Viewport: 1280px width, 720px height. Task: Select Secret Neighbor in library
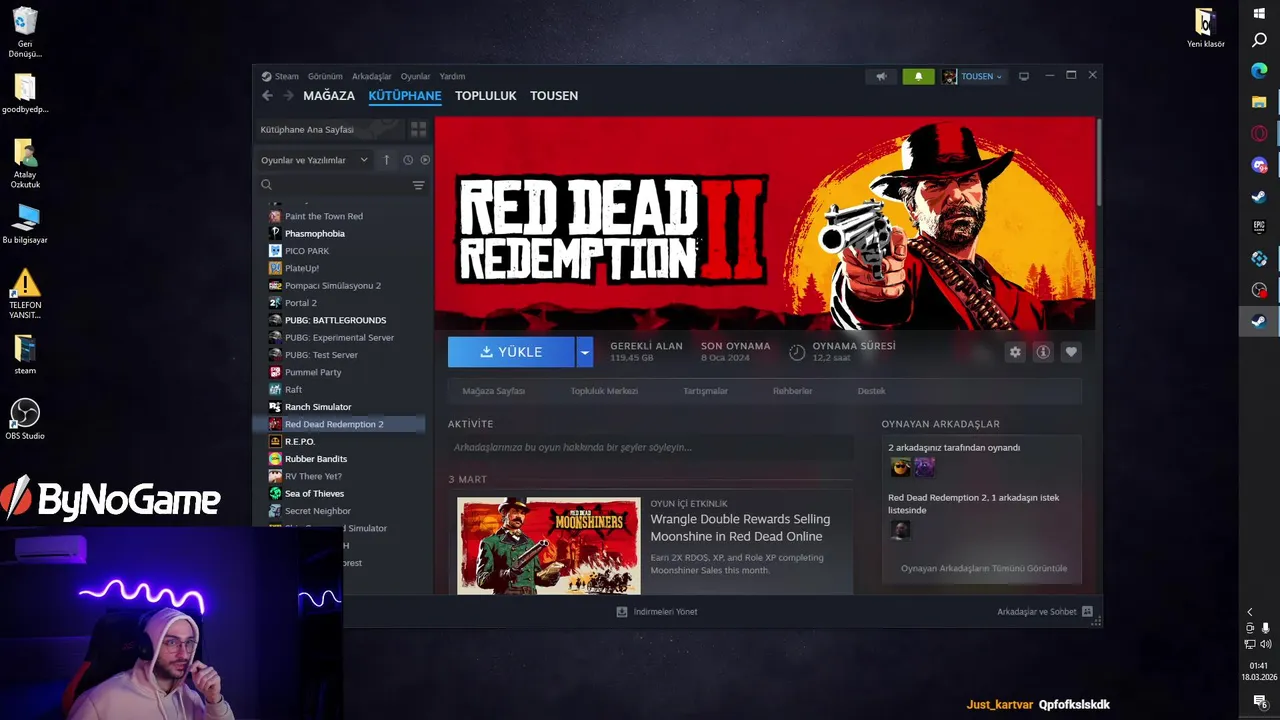339,511
